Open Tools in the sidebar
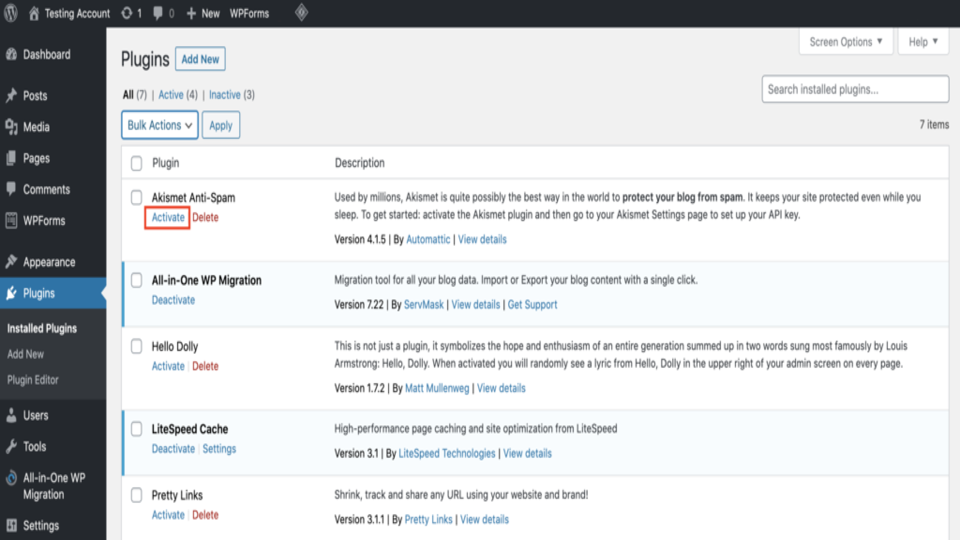 click(34, 446)
